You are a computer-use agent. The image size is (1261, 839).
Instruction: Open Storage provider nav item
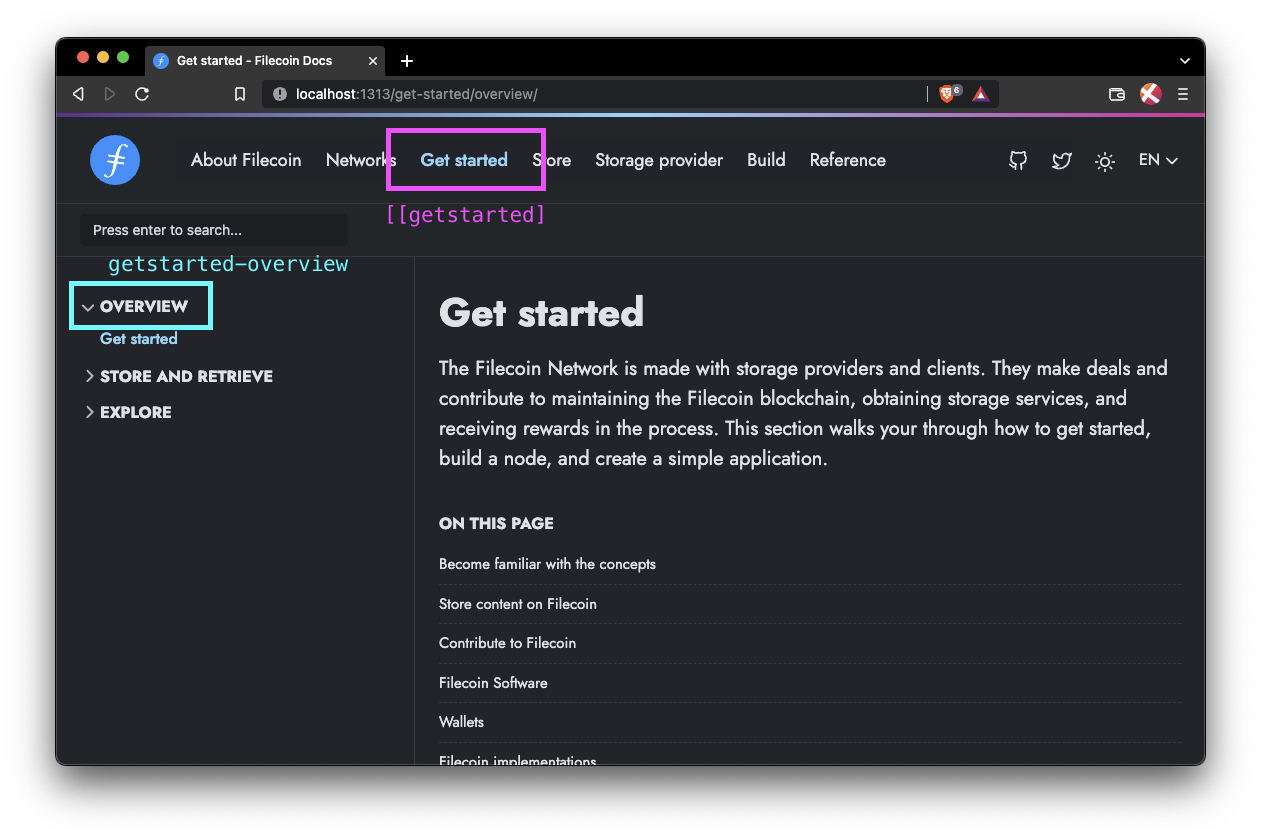[659, 160]
